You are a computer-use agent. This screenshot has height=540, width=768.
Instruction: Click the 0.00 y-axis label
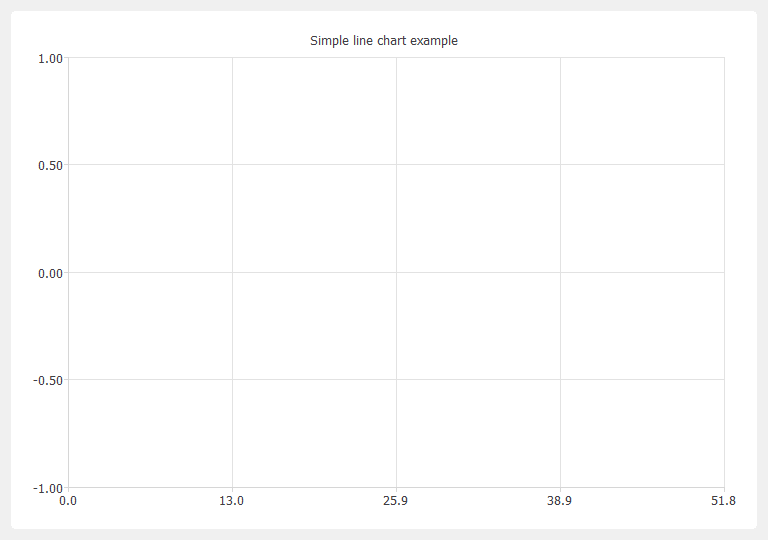pos(50,273)
